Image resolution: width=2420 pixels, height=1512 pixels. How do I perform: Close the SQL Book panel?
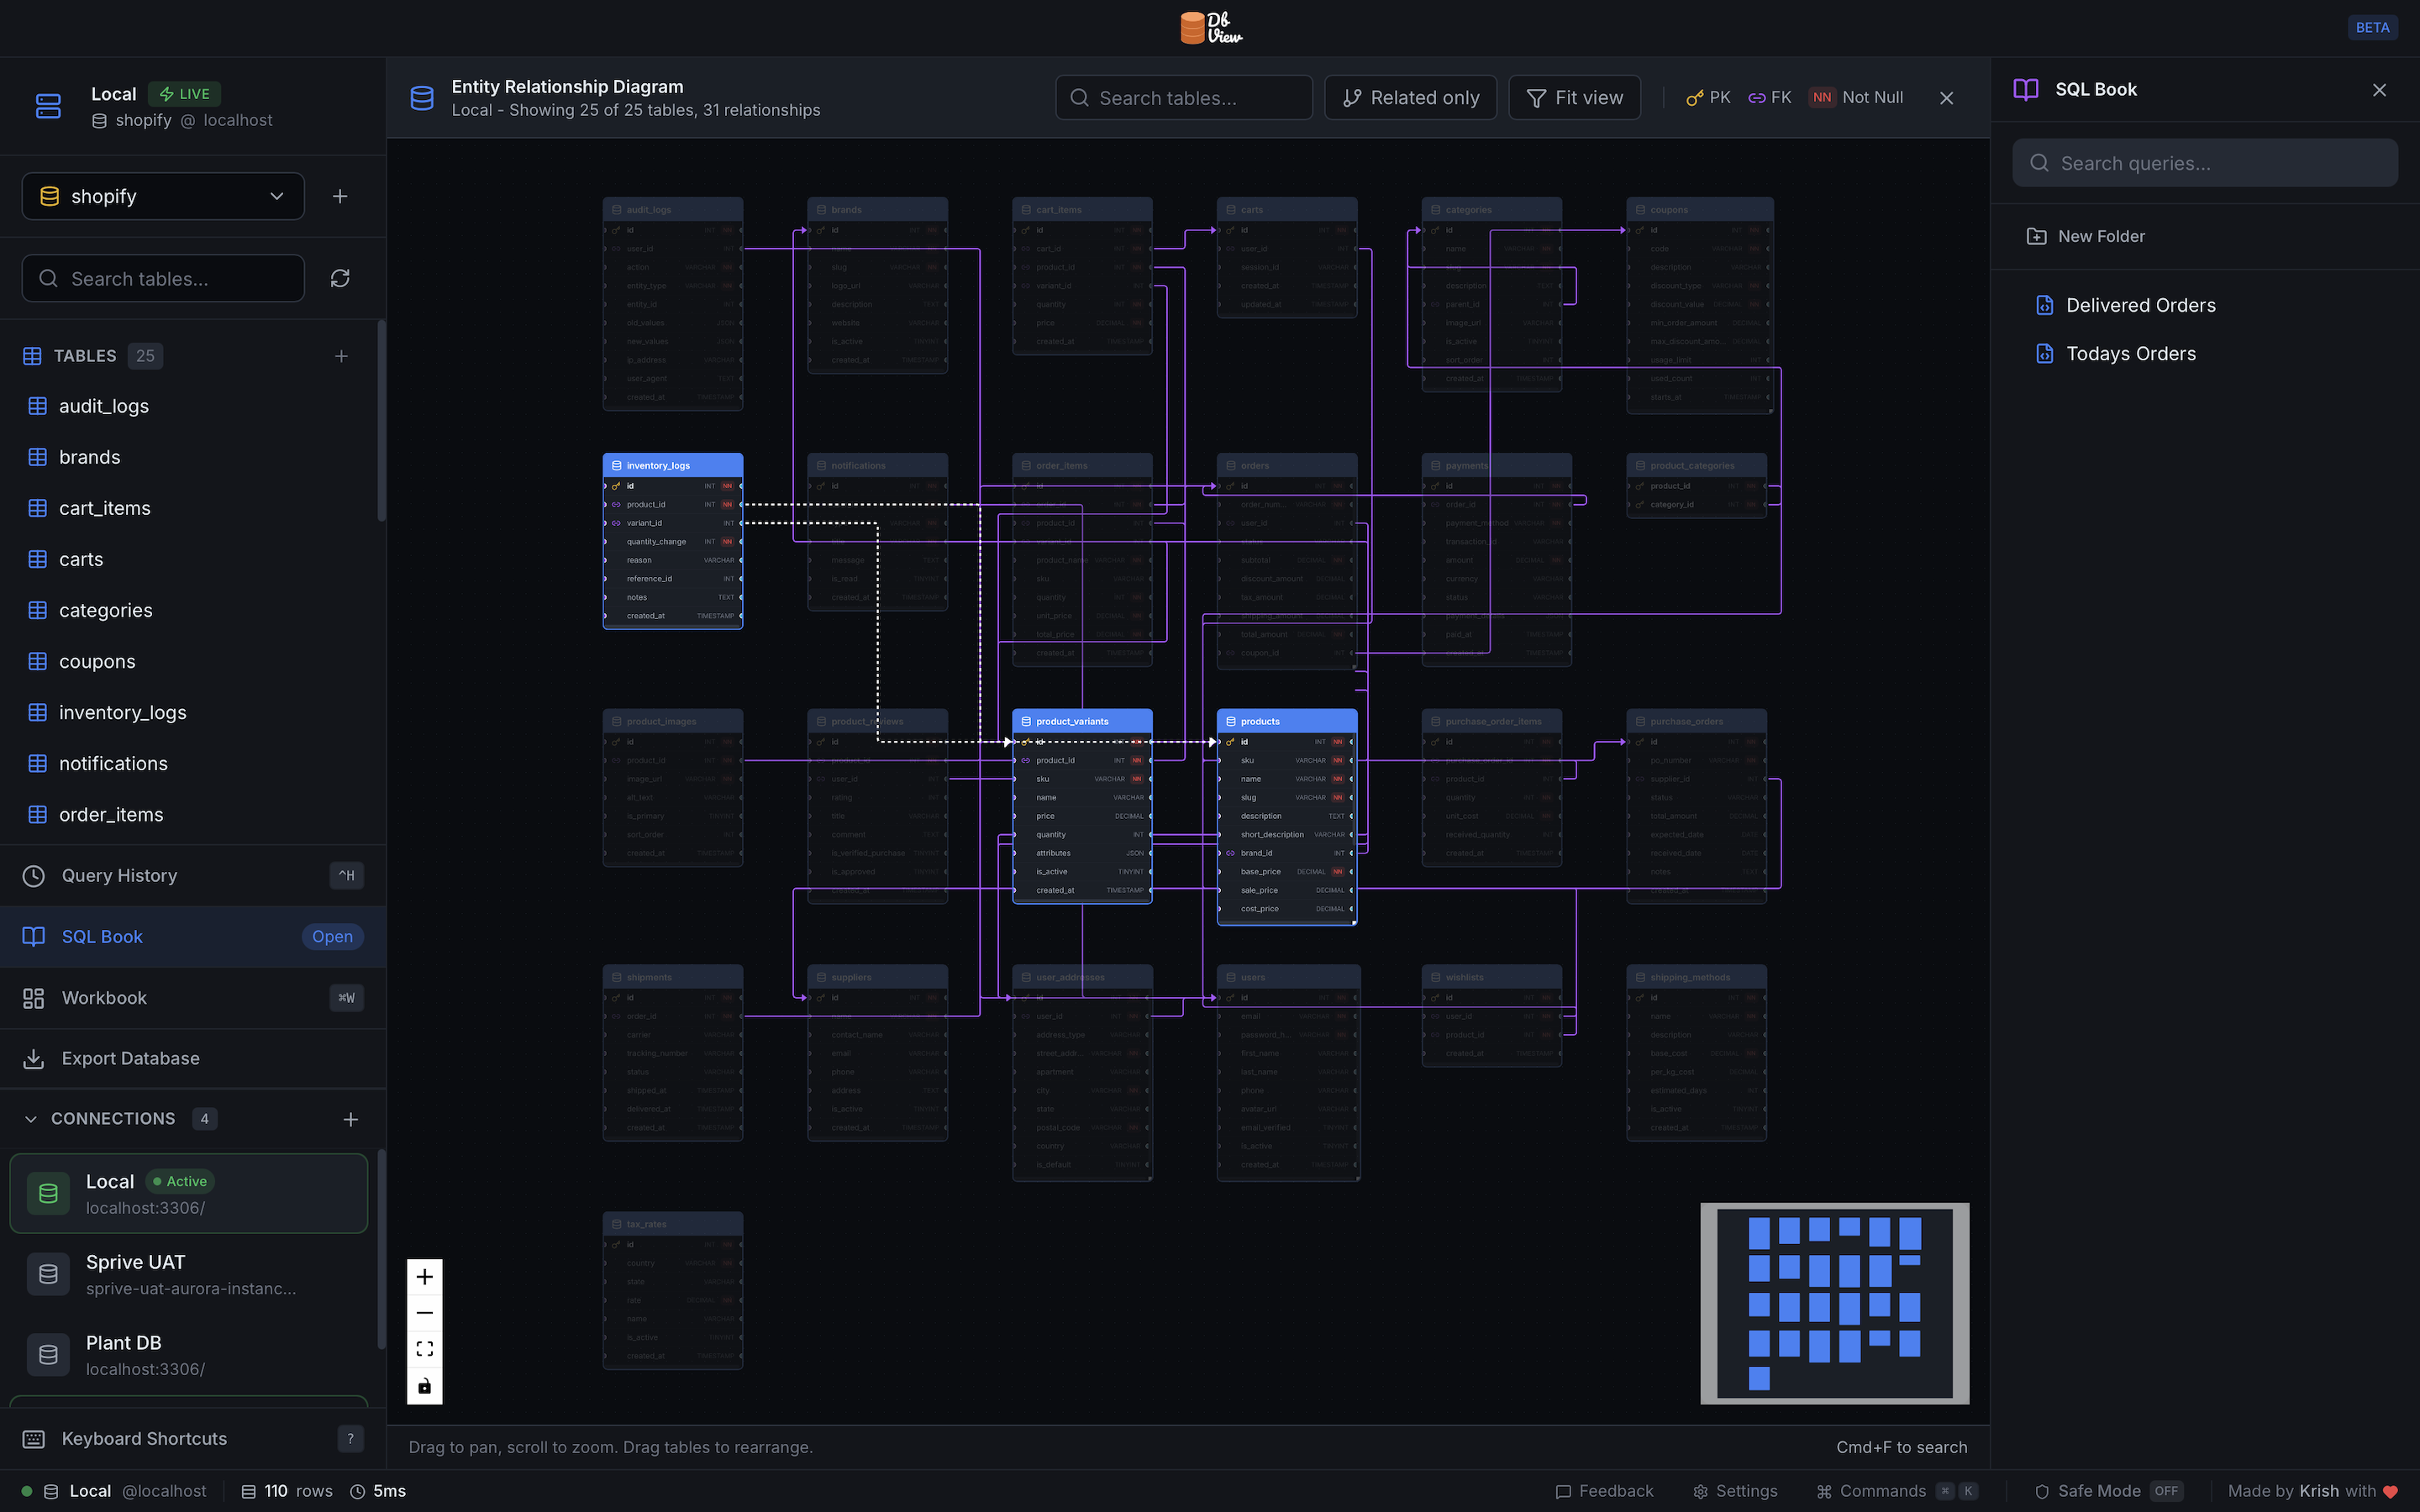click(x=2379, y=90)
